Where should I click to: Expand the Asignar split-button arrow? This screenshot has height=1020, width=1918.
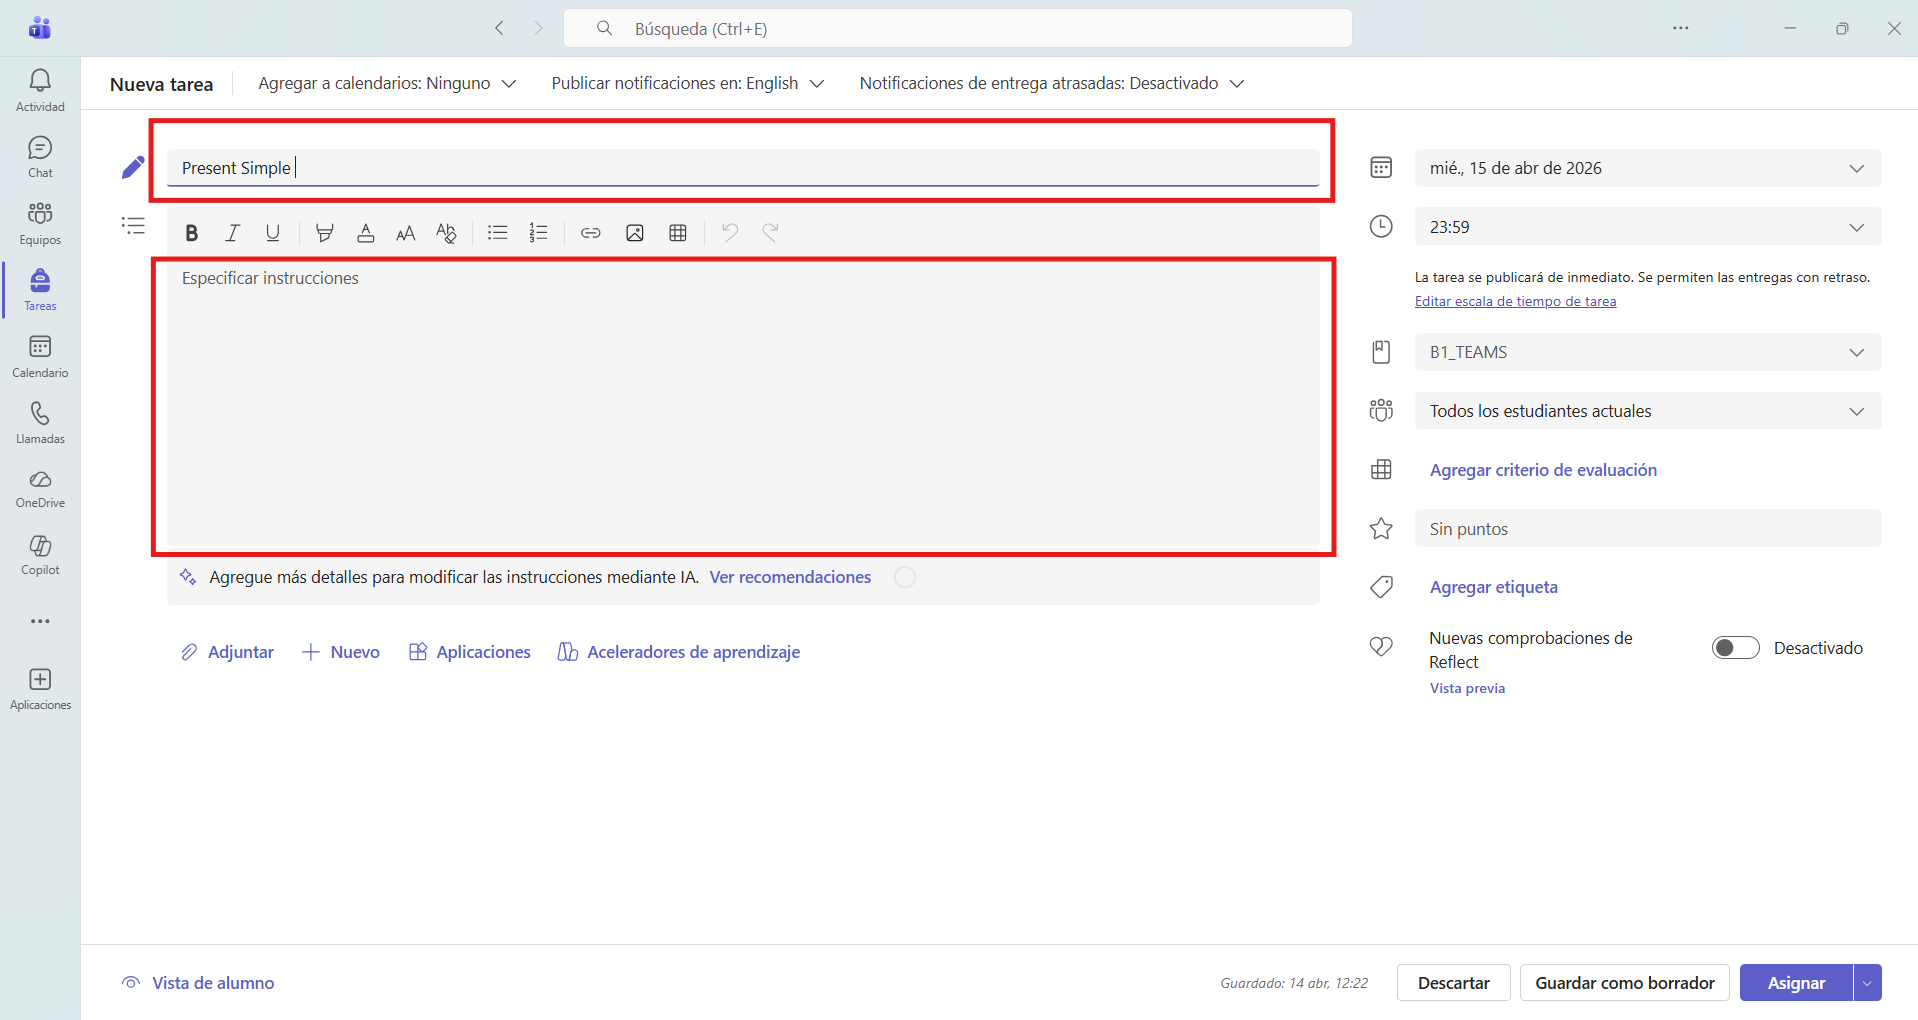tap(1867, 983)
